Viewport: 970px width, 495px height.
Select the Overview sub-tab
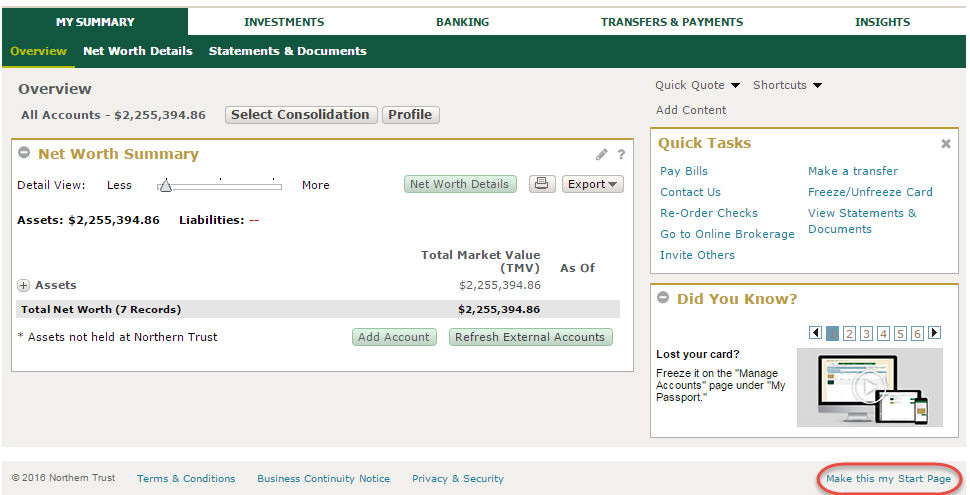[38, 51]
